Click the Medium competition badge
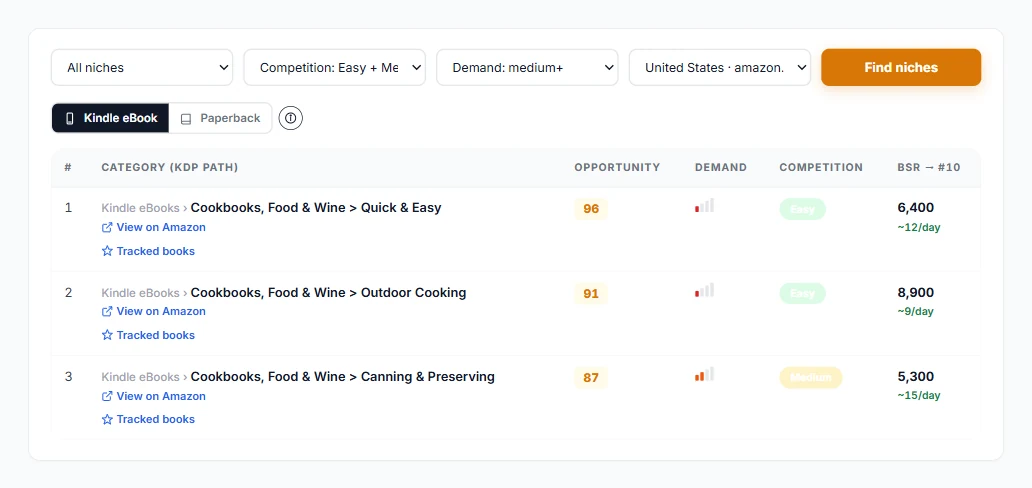Image resolution: width=1032 pixels, height=488 pixels. click(811, 377)
